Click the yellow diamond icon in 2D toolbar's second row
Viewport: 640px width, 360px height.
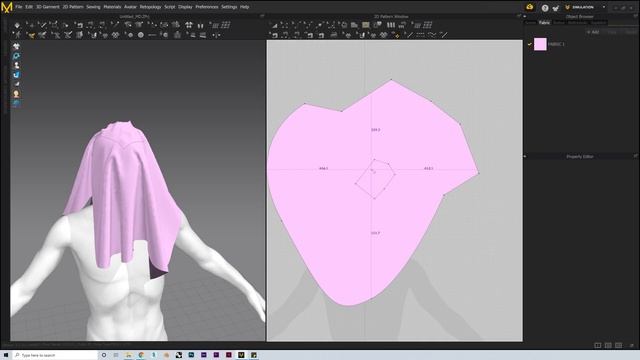coord(396,36)
